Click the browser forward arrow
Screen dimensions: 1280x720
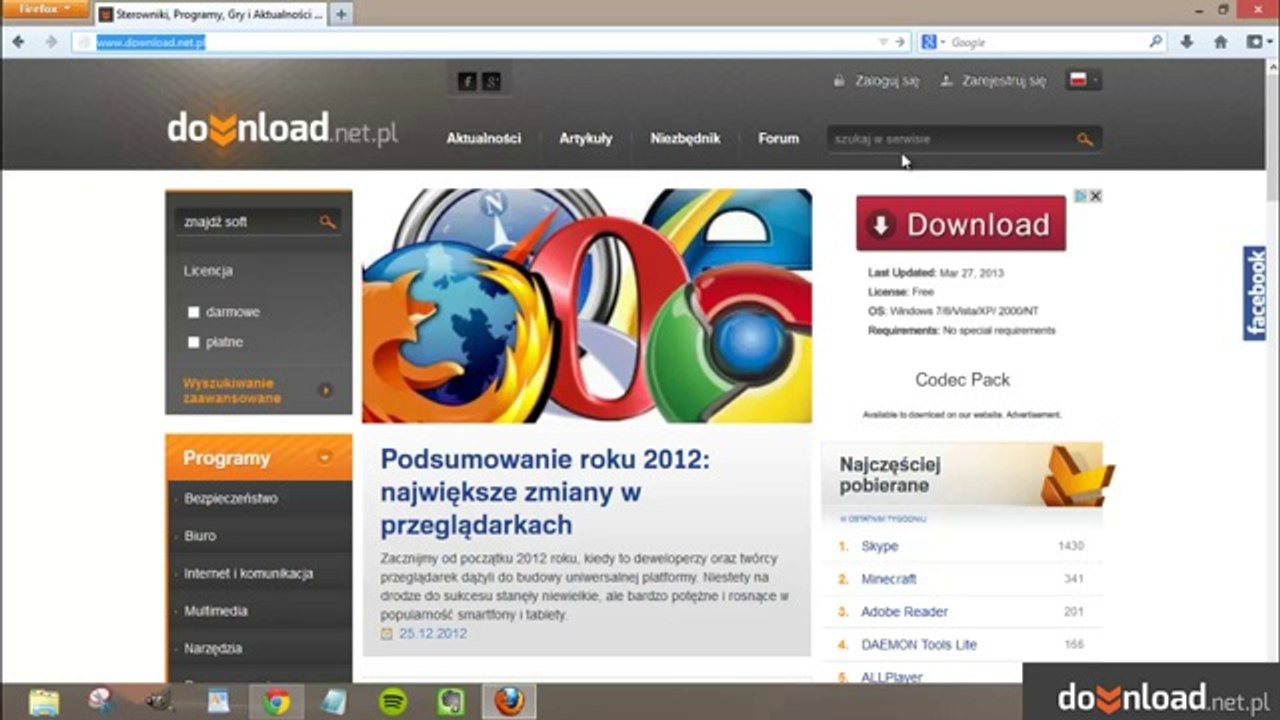51,42
